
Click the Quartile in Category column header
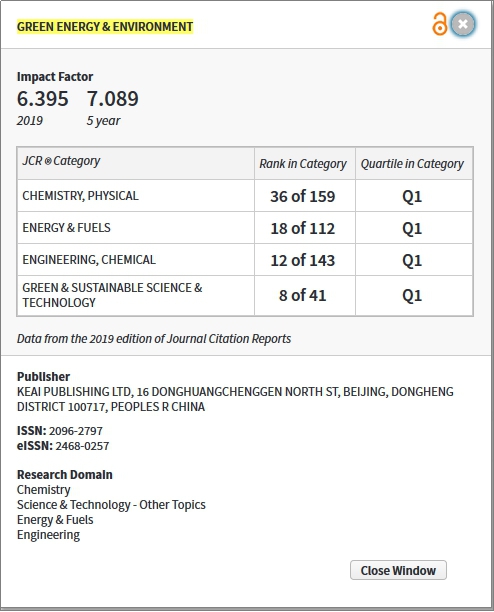tap(414, 163)
